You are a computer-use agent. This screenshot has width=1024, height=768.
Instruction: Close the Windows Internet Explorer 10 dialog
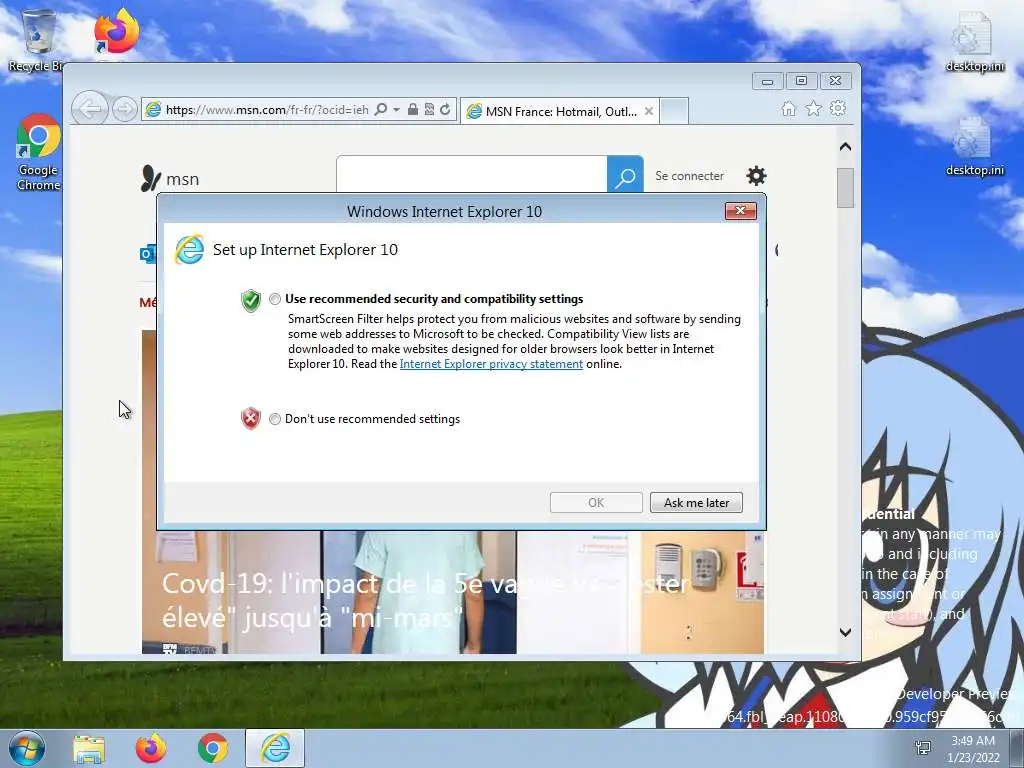(x=741, y=211)
